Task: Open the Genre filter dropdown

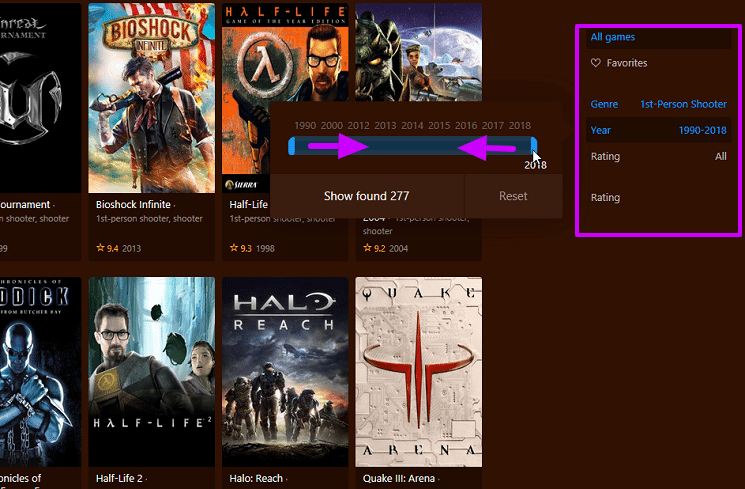Action: pyautogui.click(x=659, y=104)
